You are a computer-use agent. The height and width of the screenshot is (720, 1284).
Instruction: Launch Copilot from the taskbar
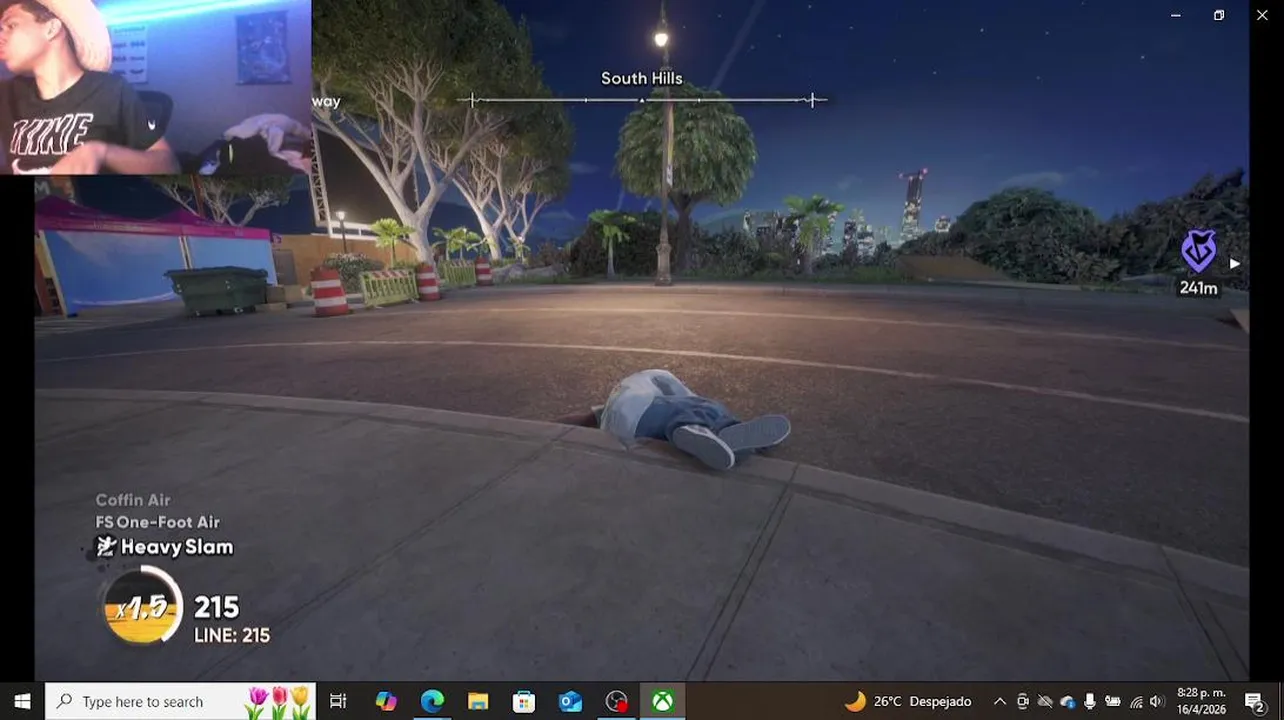386,701
